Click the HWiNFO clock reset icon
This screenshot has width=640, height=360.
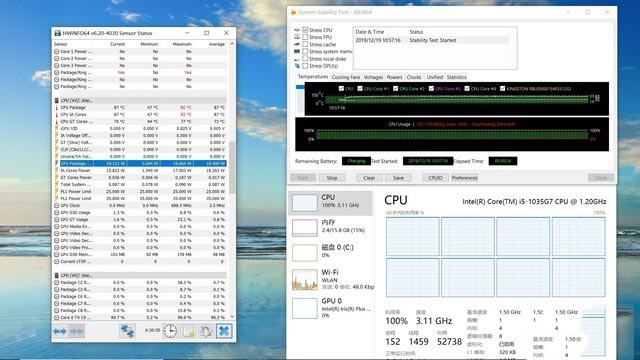point(170,331)
